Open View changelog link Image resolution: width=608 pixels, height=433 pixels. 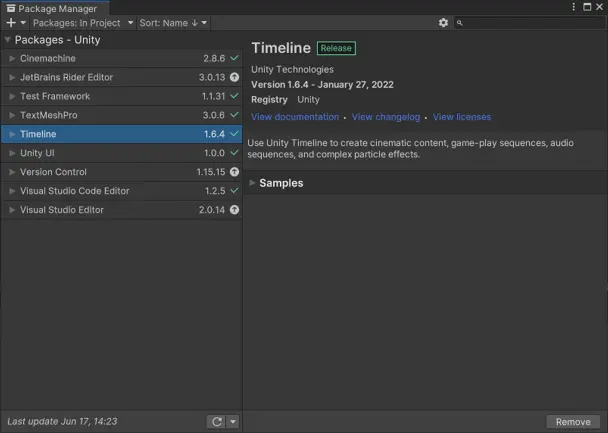(x=386, y=117)
